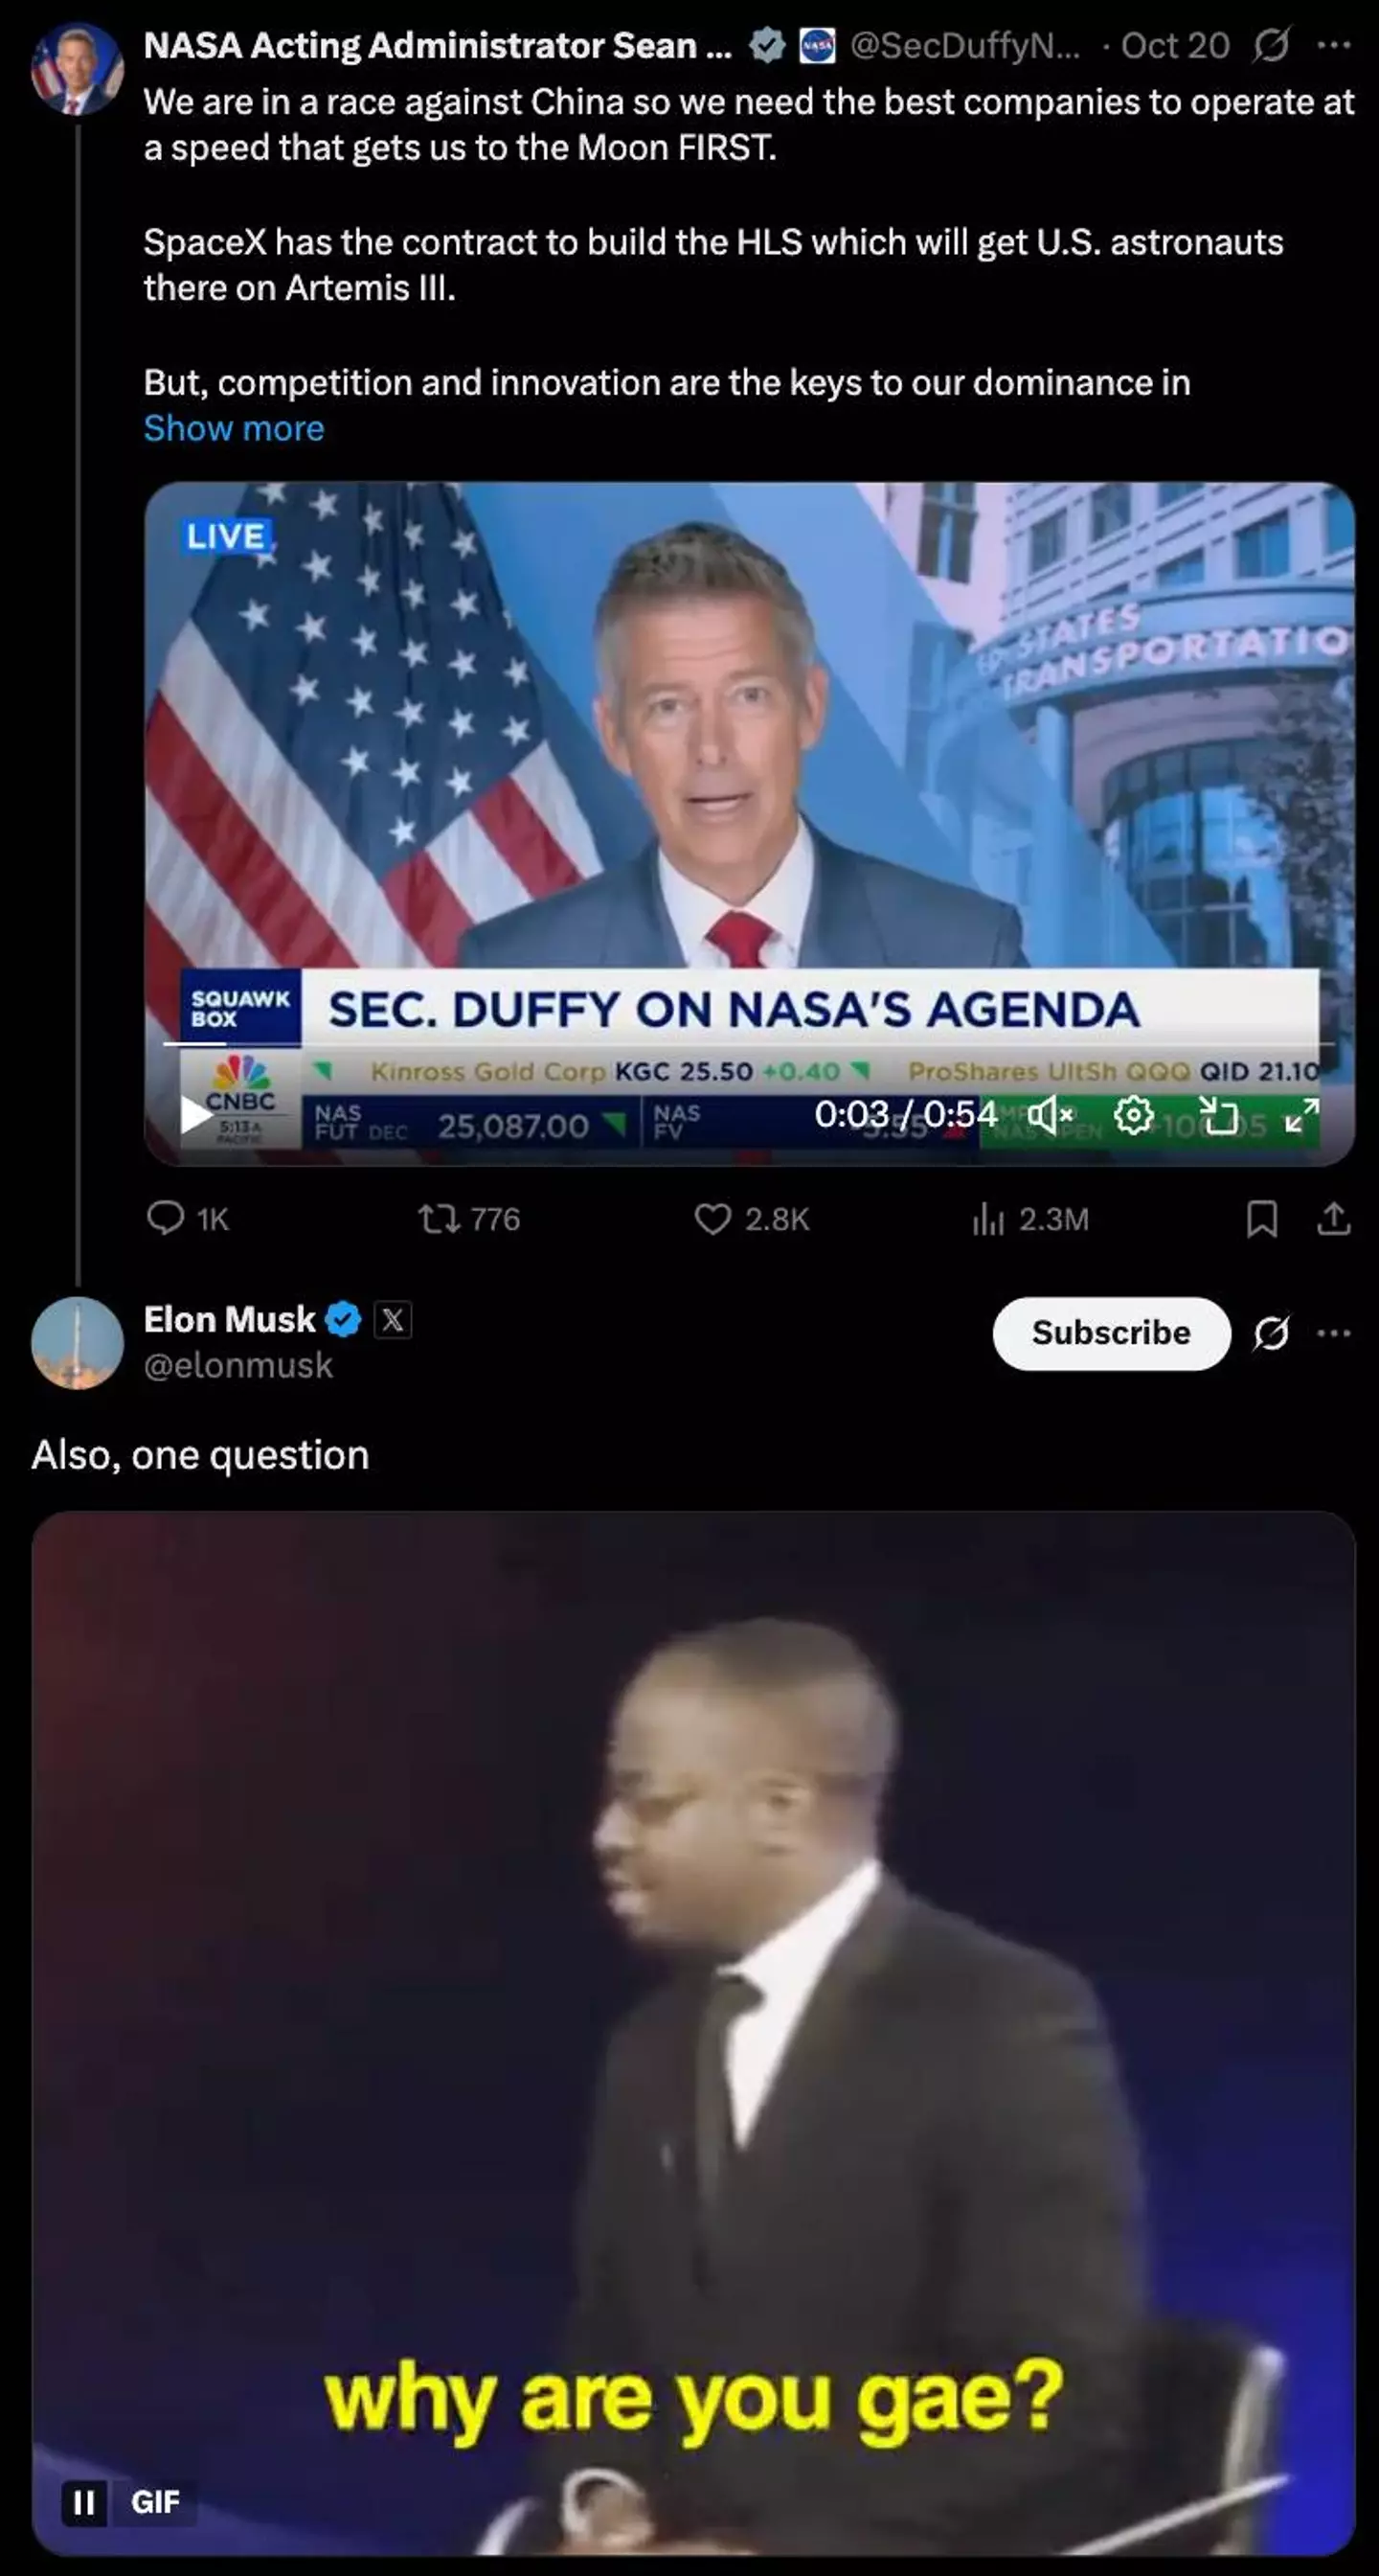1379x2576 pixels.
Task: Unmute the CNBC video
Action: pos(1051,1114)
